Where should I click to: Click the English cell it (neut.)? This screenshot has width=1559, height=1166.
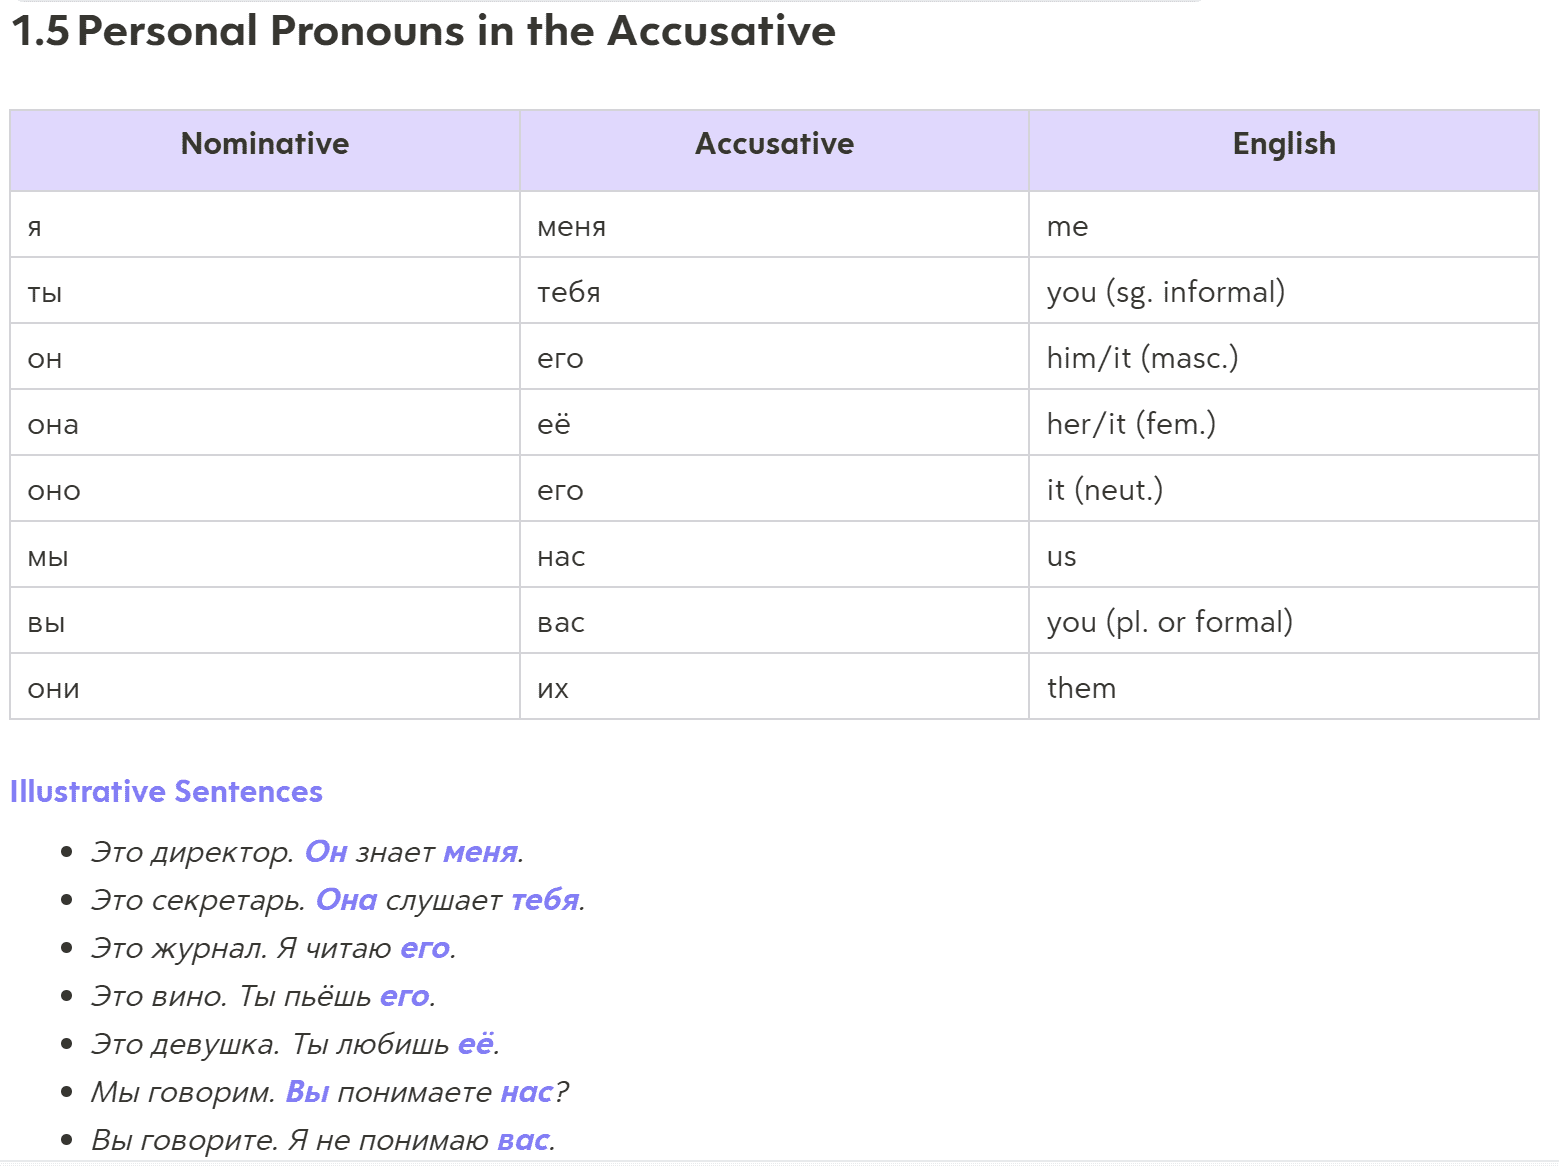(1104, 490)
